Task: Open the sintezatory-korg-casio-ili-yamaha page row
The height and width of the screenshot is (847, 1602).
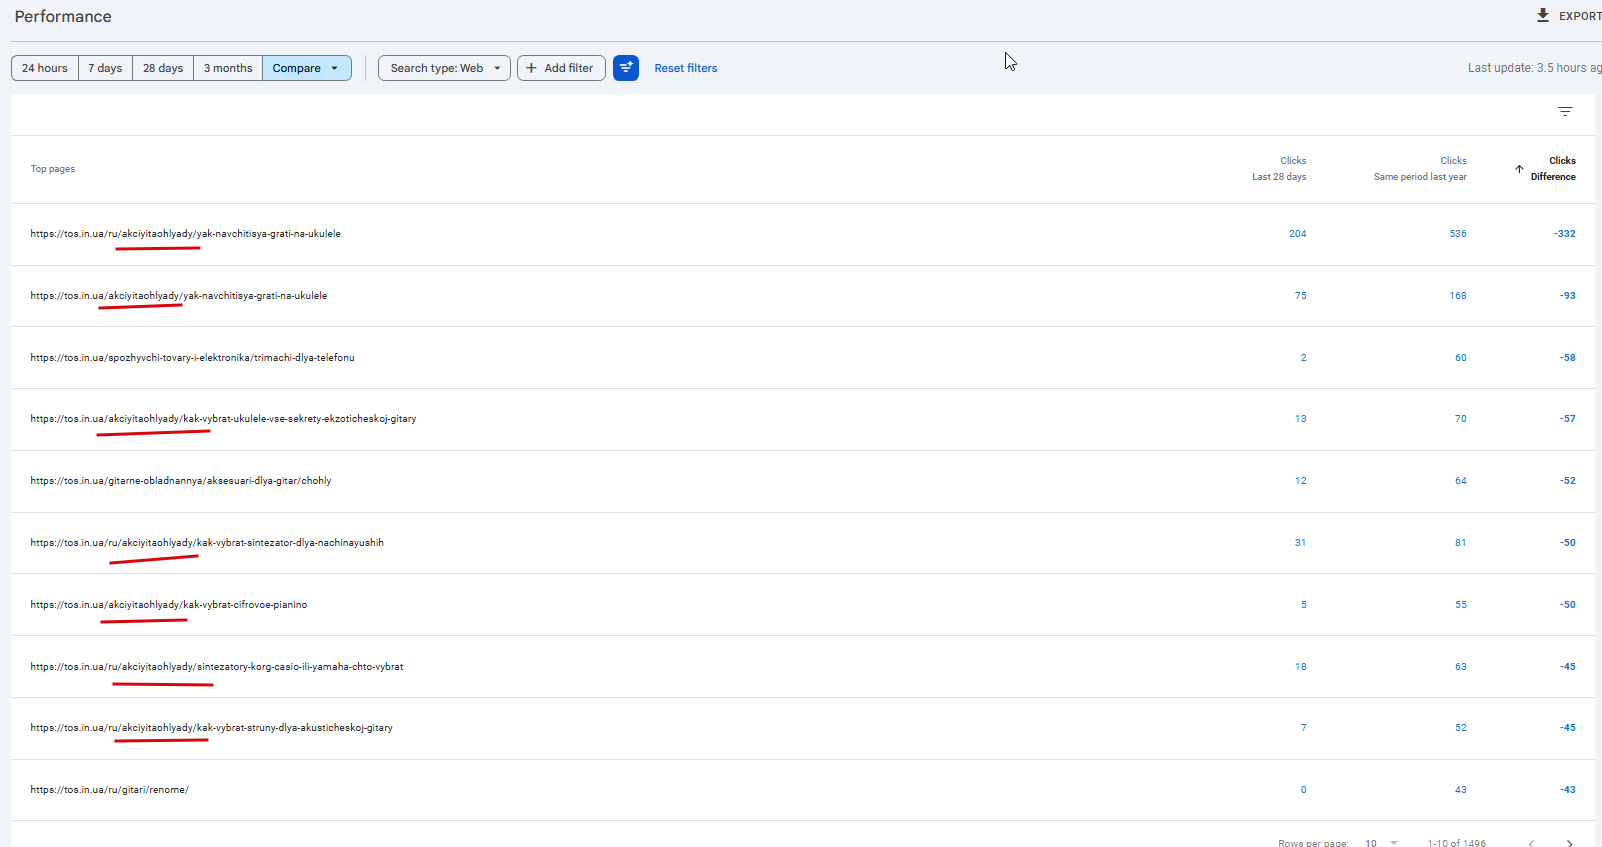Action: 802,667
